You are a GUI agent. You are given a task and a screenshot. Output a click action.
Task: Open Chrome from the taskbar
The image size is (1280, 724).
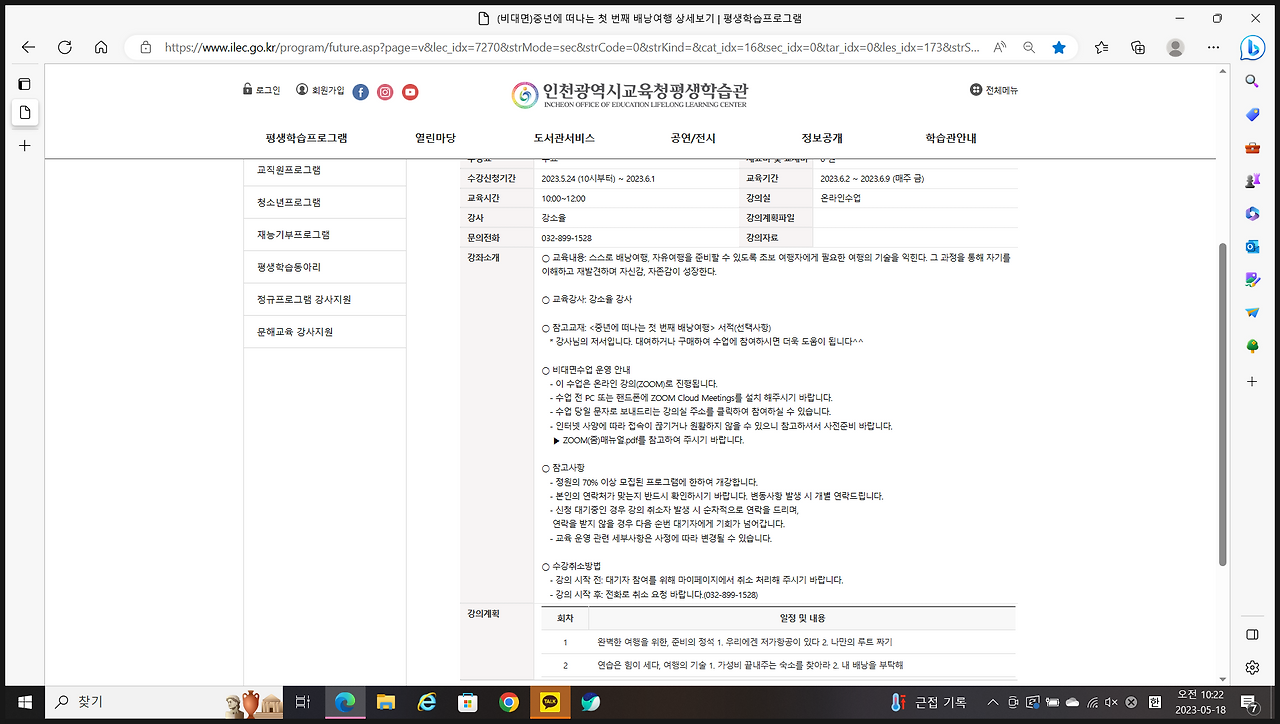click(510, 703)
